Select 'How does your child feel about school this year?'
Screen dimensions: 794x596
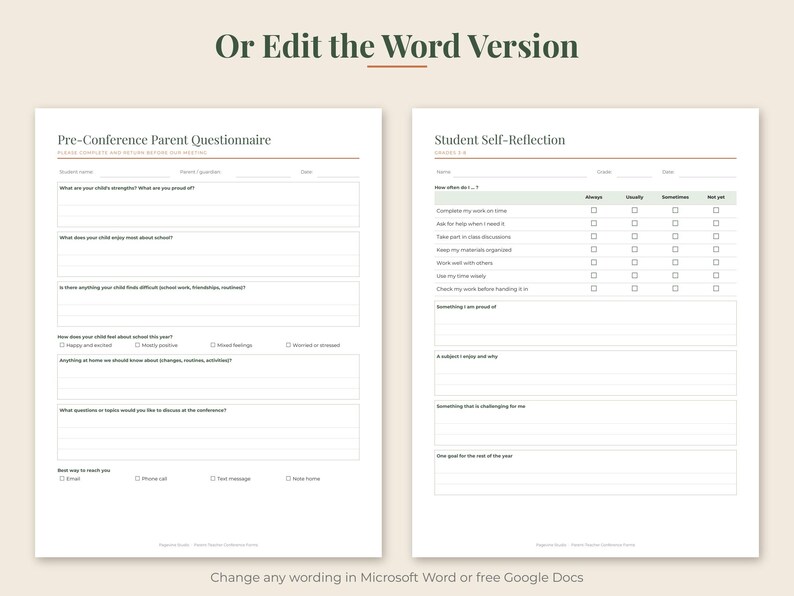(x=115, y=337)
